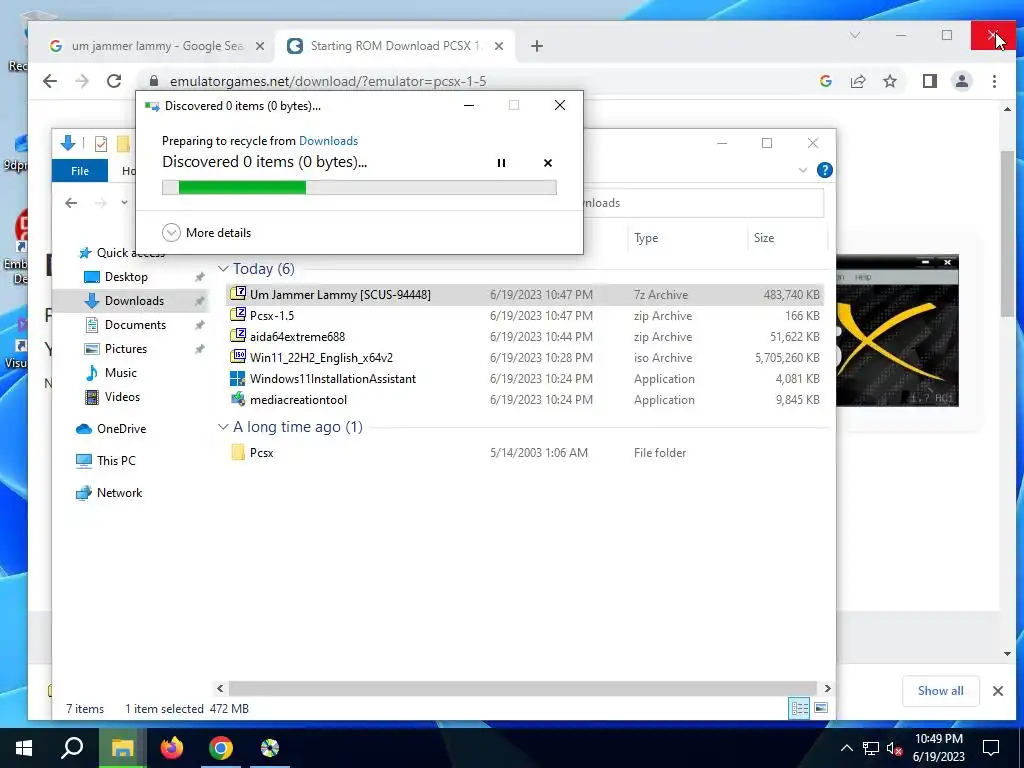Click the Windows11InstallationAssistant app icon

click(238, 379)
